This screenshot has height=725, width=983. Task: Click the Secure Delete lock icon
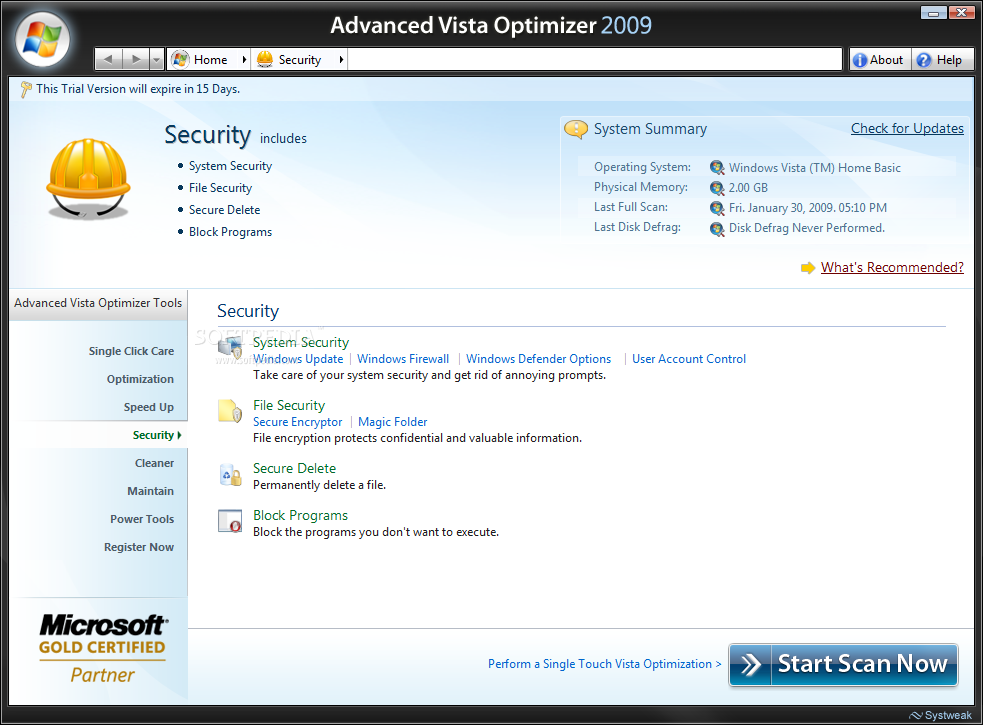[x=230, y=475]
